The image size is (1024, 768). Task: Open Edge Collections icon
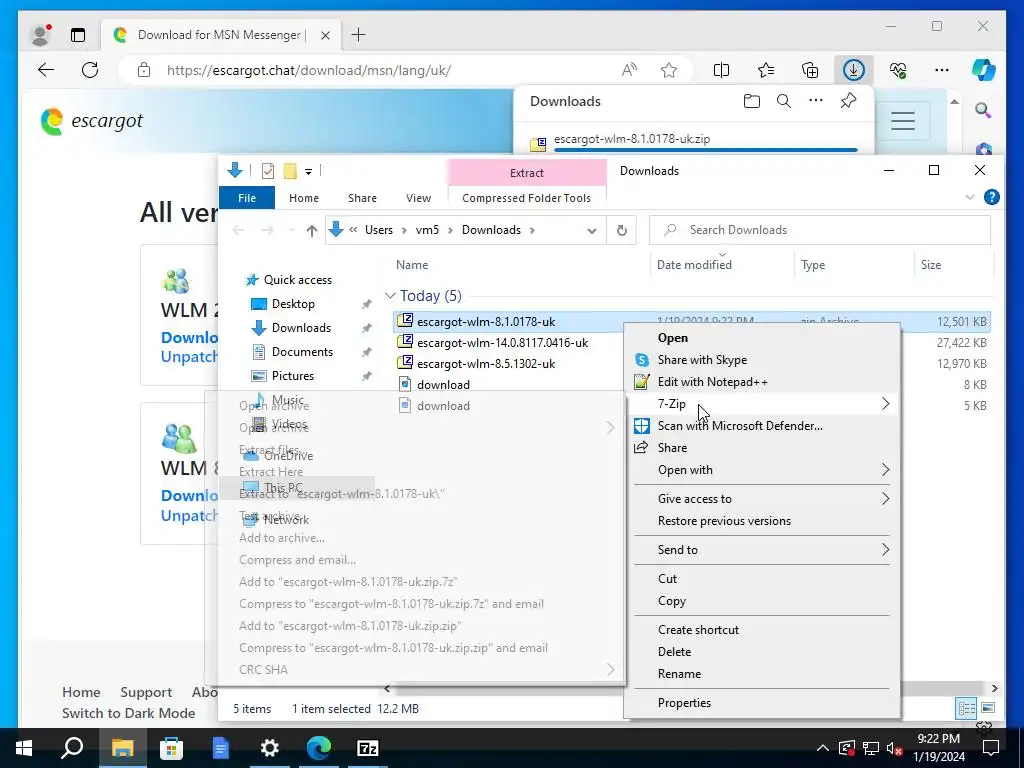click(810, 70)
